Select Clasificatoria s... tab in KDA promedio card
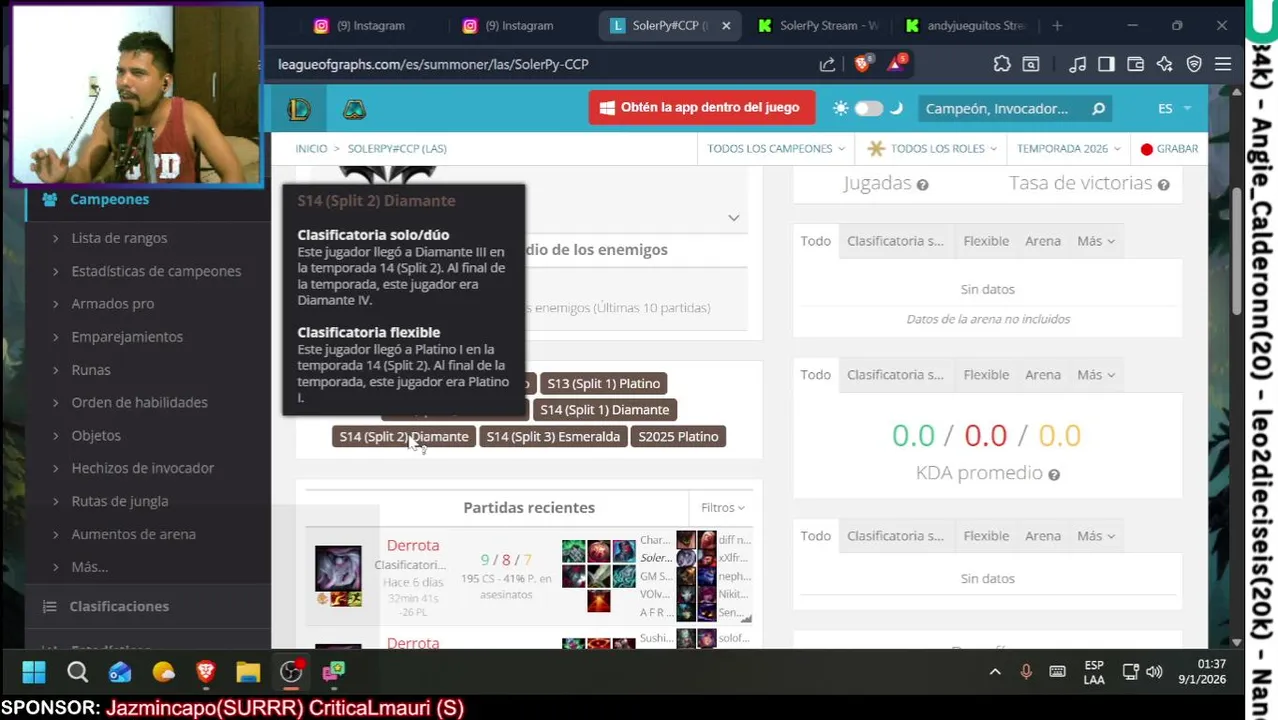Viewport: 1278px width, 720px height. (x=895, y=375)
